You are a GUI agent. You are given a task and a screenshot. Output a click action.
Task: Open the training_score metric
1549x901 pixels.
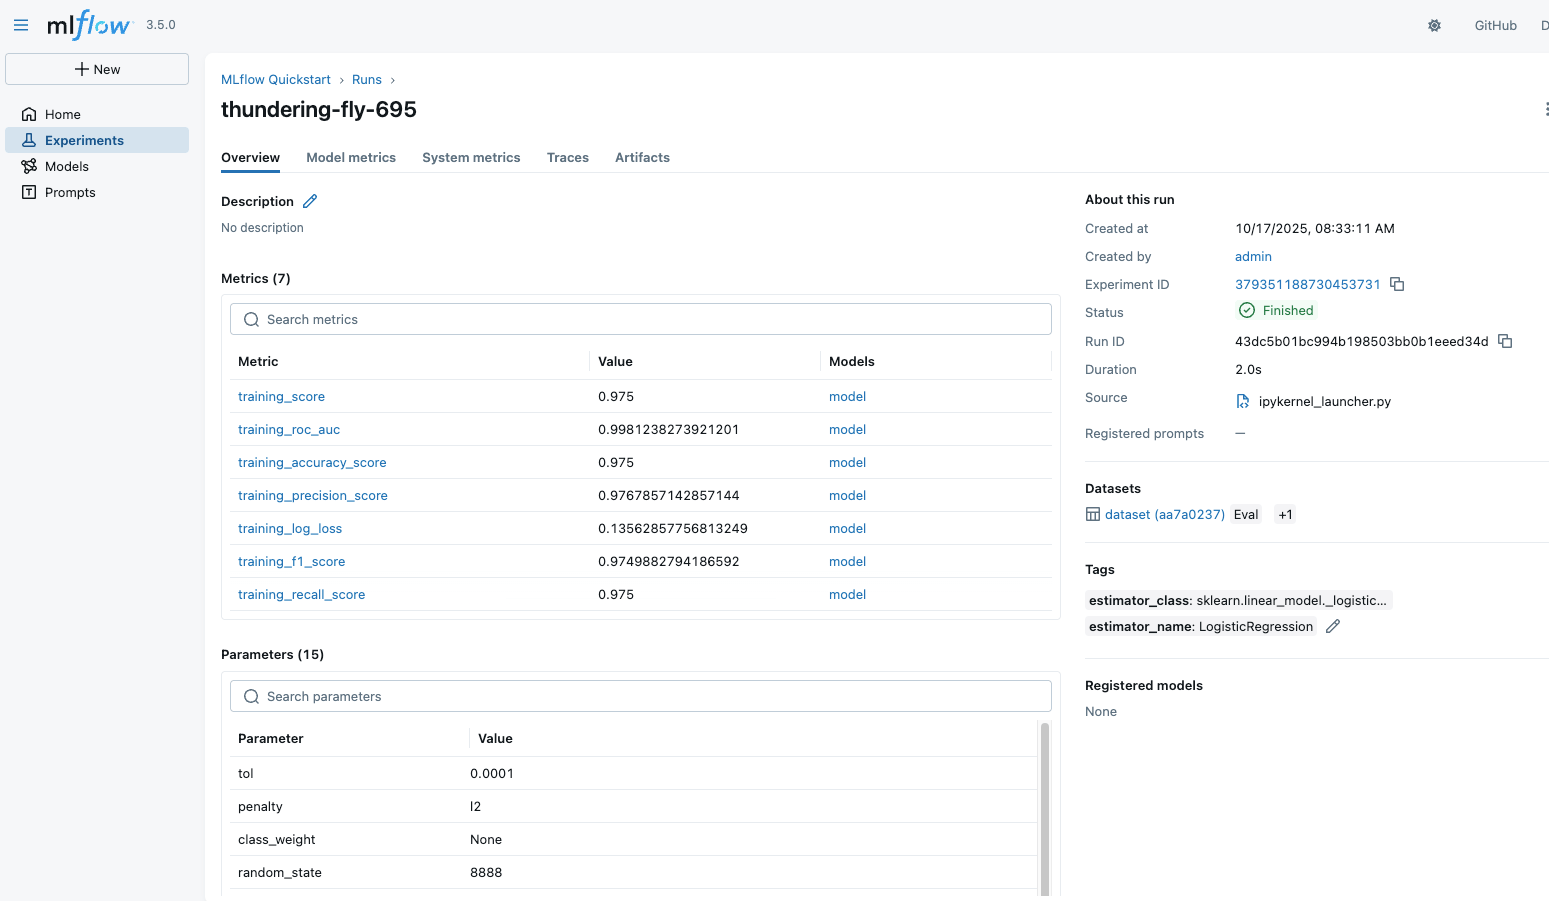[281, 396]
